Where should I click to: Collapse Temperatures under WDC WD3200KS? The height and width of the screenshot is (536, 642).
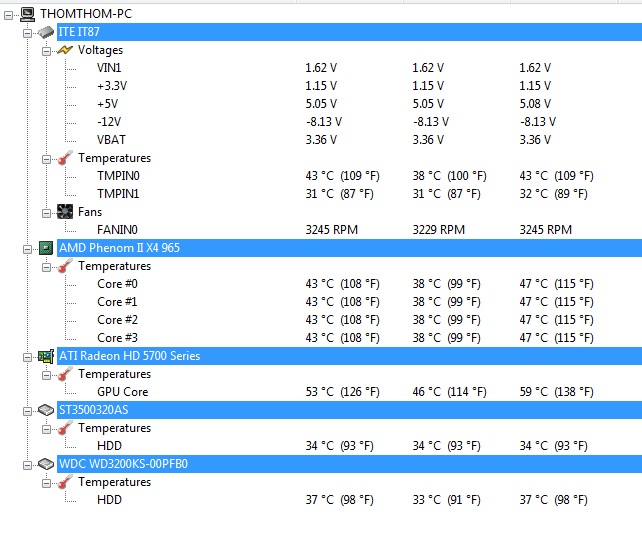(46, 484)
